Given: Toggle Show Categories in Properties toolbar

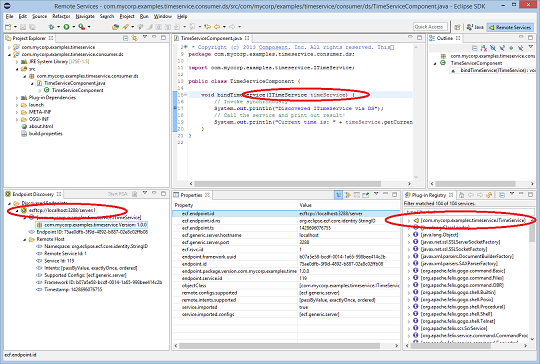Looking at the screenshot, I should [x=338, y=195].
